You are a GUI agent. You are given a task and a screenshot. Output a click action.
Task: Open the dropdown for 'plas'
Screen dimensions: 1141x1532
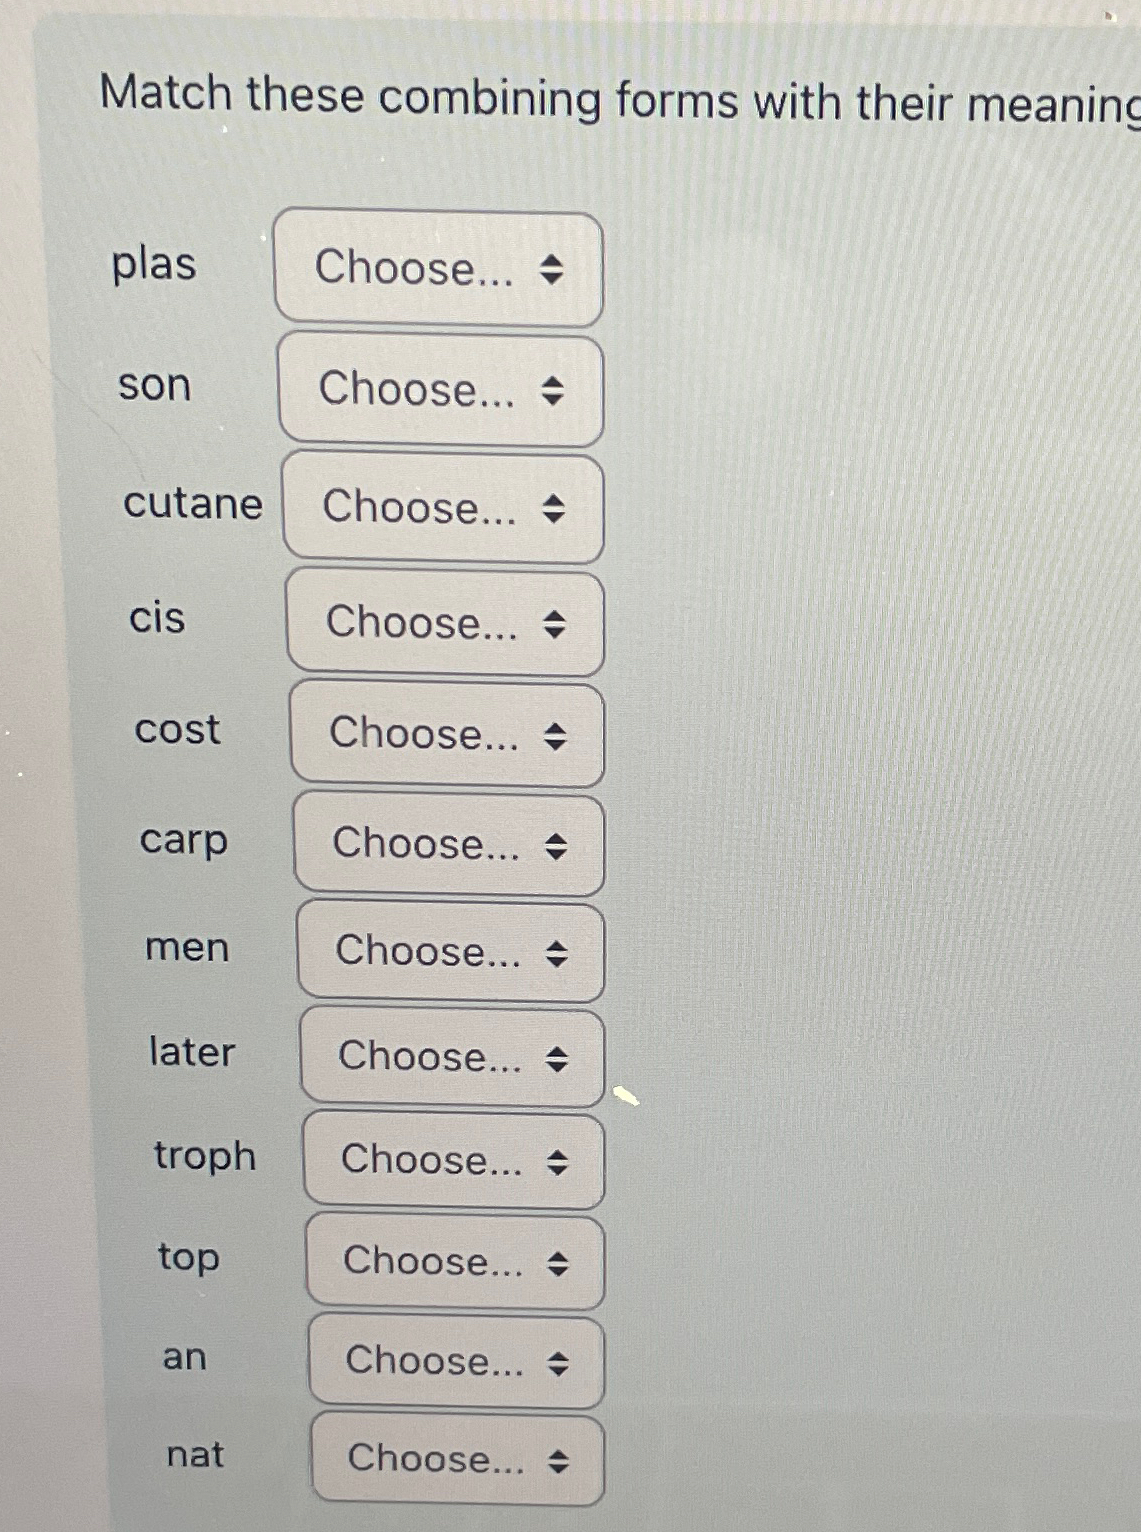coord(438,267)
